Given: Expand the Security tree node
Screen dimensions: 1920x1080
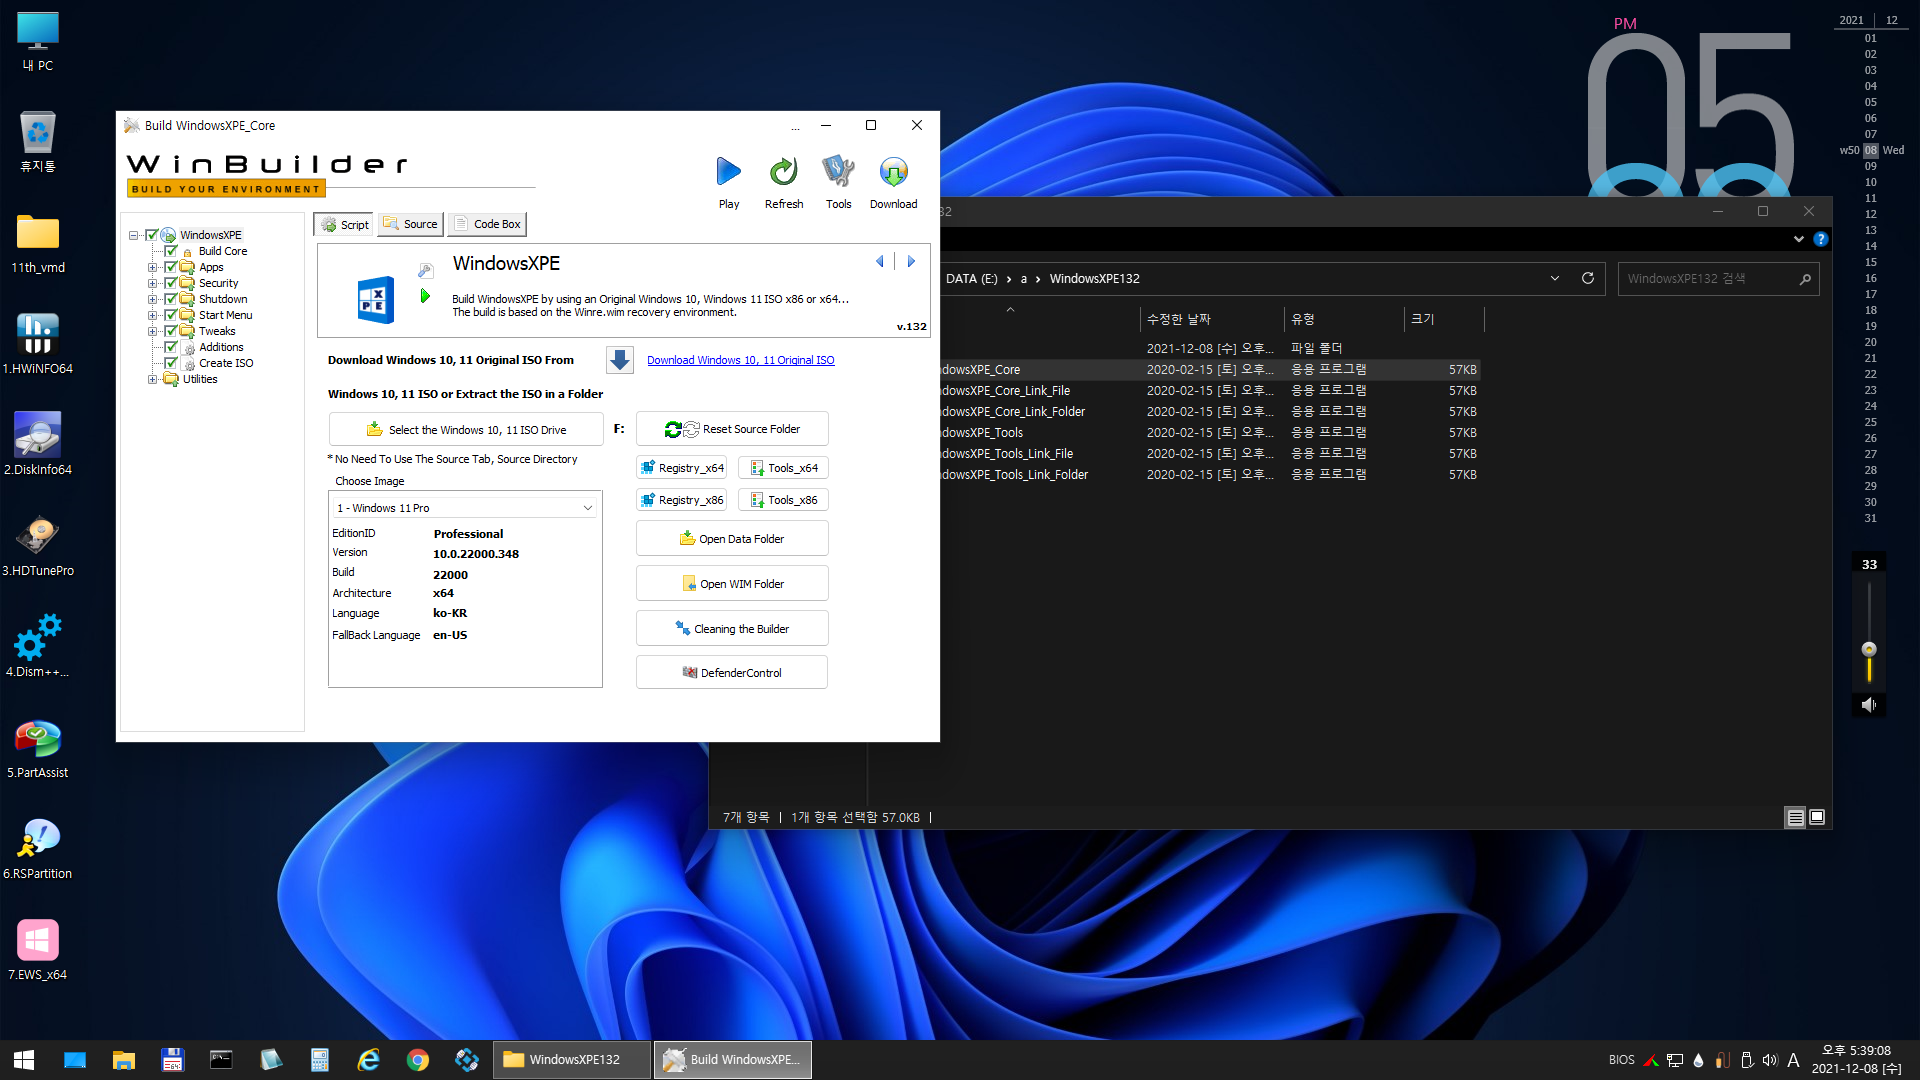Looking at the screenshot, I should click(152, 283).
